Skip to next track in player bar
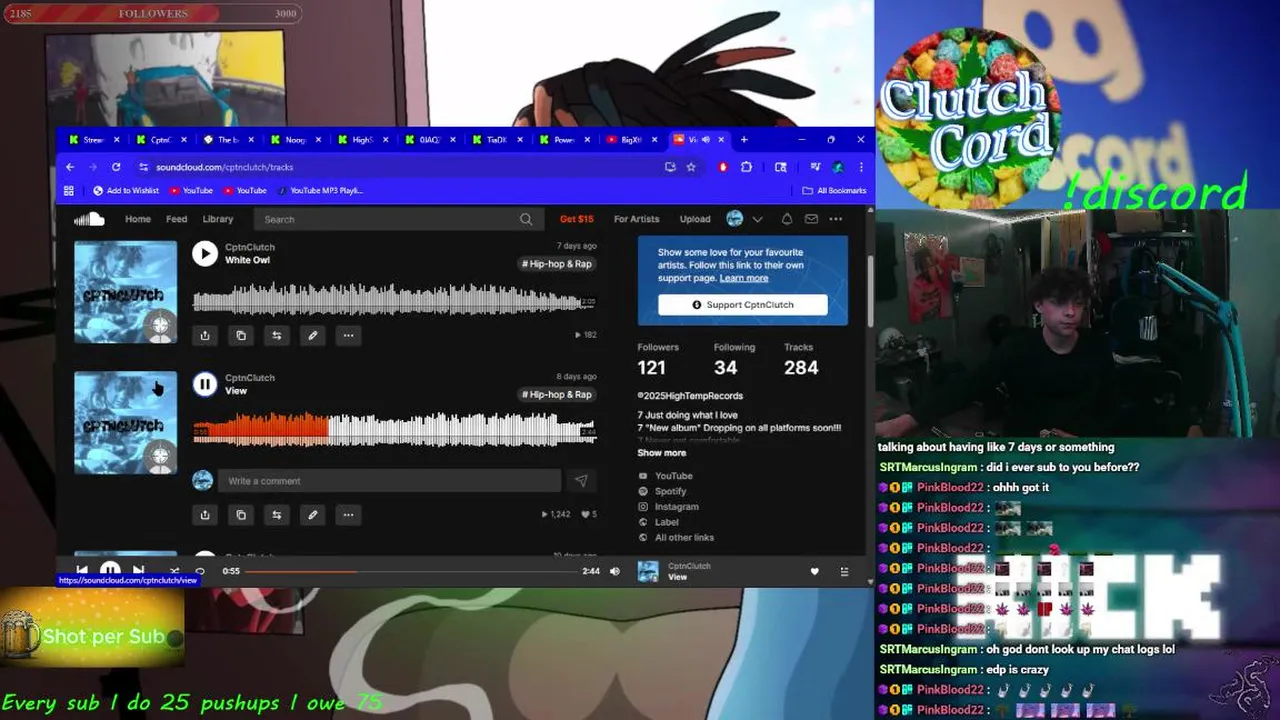 point(139,571)
